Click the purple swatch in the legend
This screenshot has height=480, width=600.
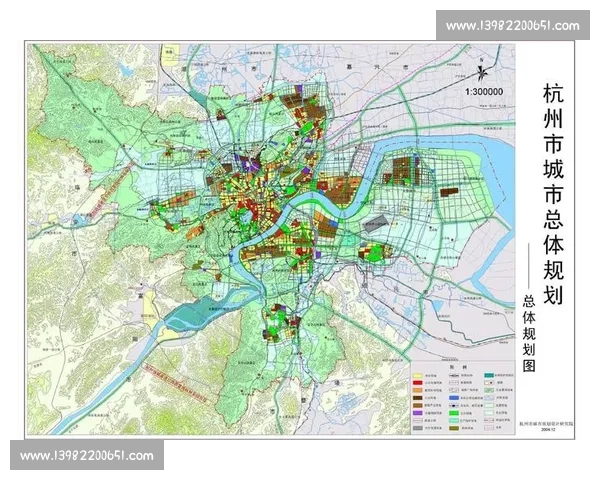point(417,413)
